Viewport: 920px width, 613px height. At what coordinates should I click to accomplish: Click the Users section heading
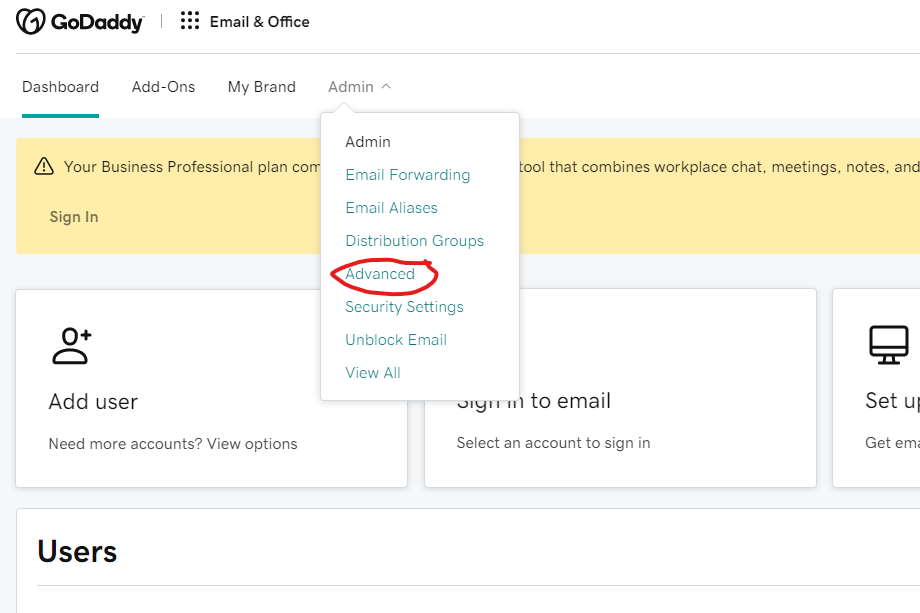(77, 551)
